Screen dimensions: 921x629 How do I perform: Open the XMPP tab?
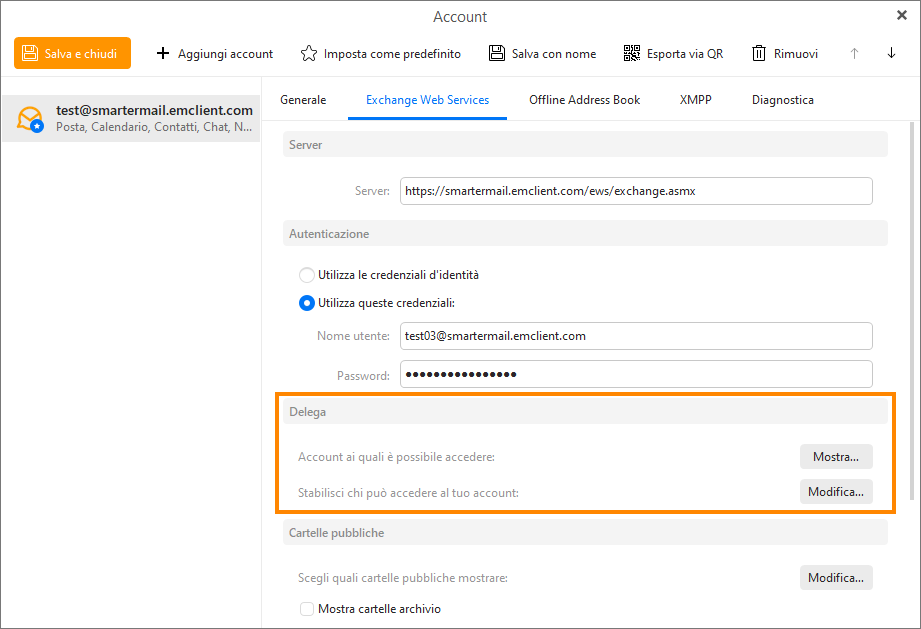(695, 100)
